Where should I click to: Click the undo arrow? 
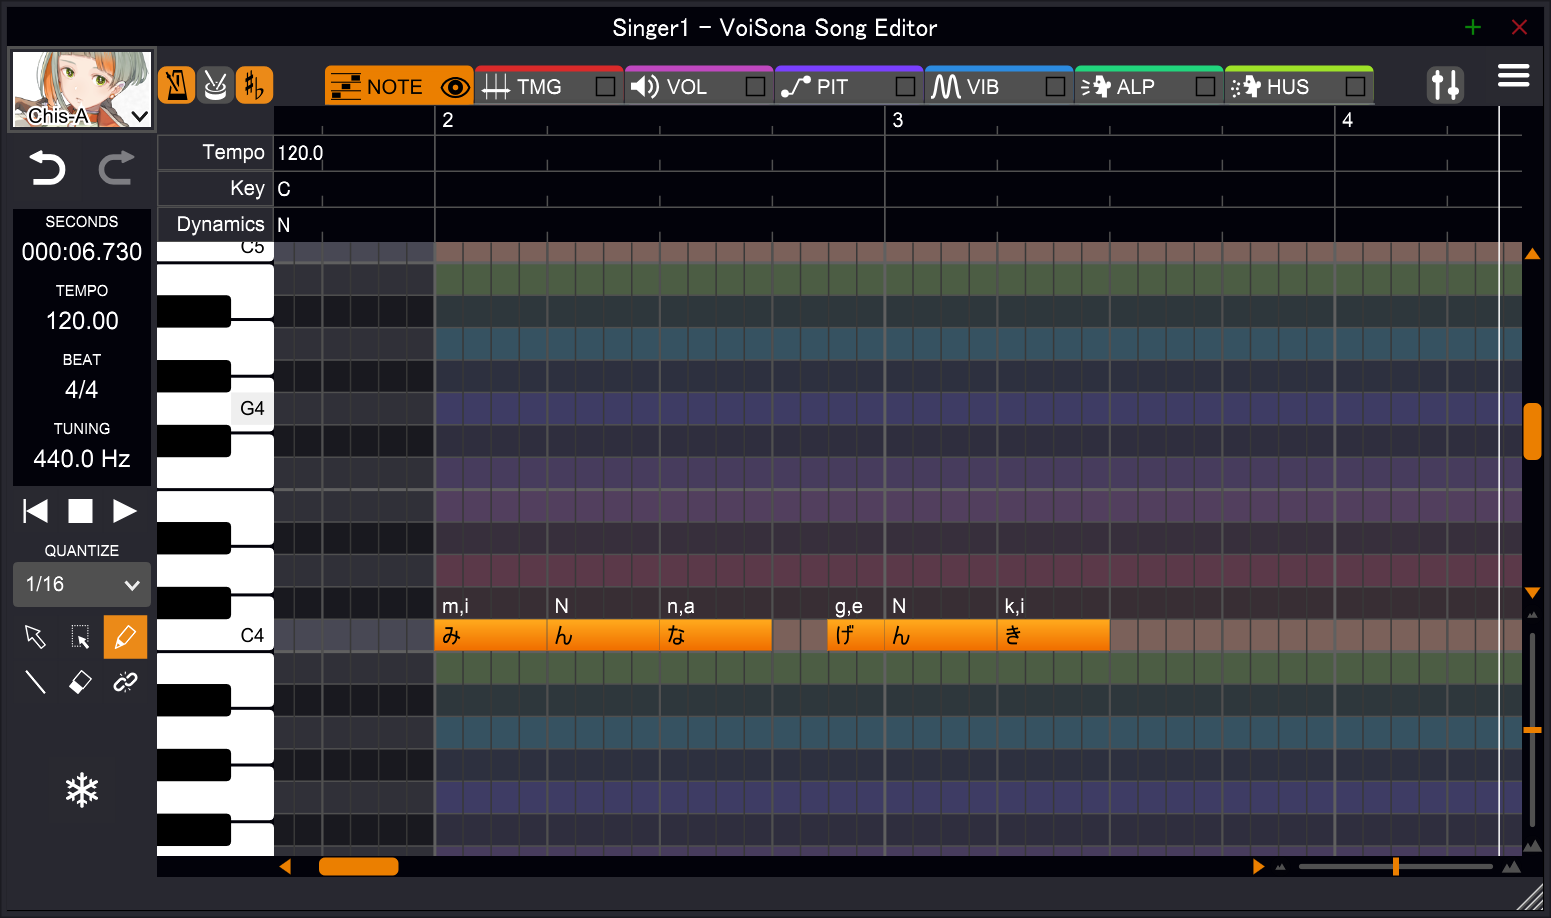[47, 167]
